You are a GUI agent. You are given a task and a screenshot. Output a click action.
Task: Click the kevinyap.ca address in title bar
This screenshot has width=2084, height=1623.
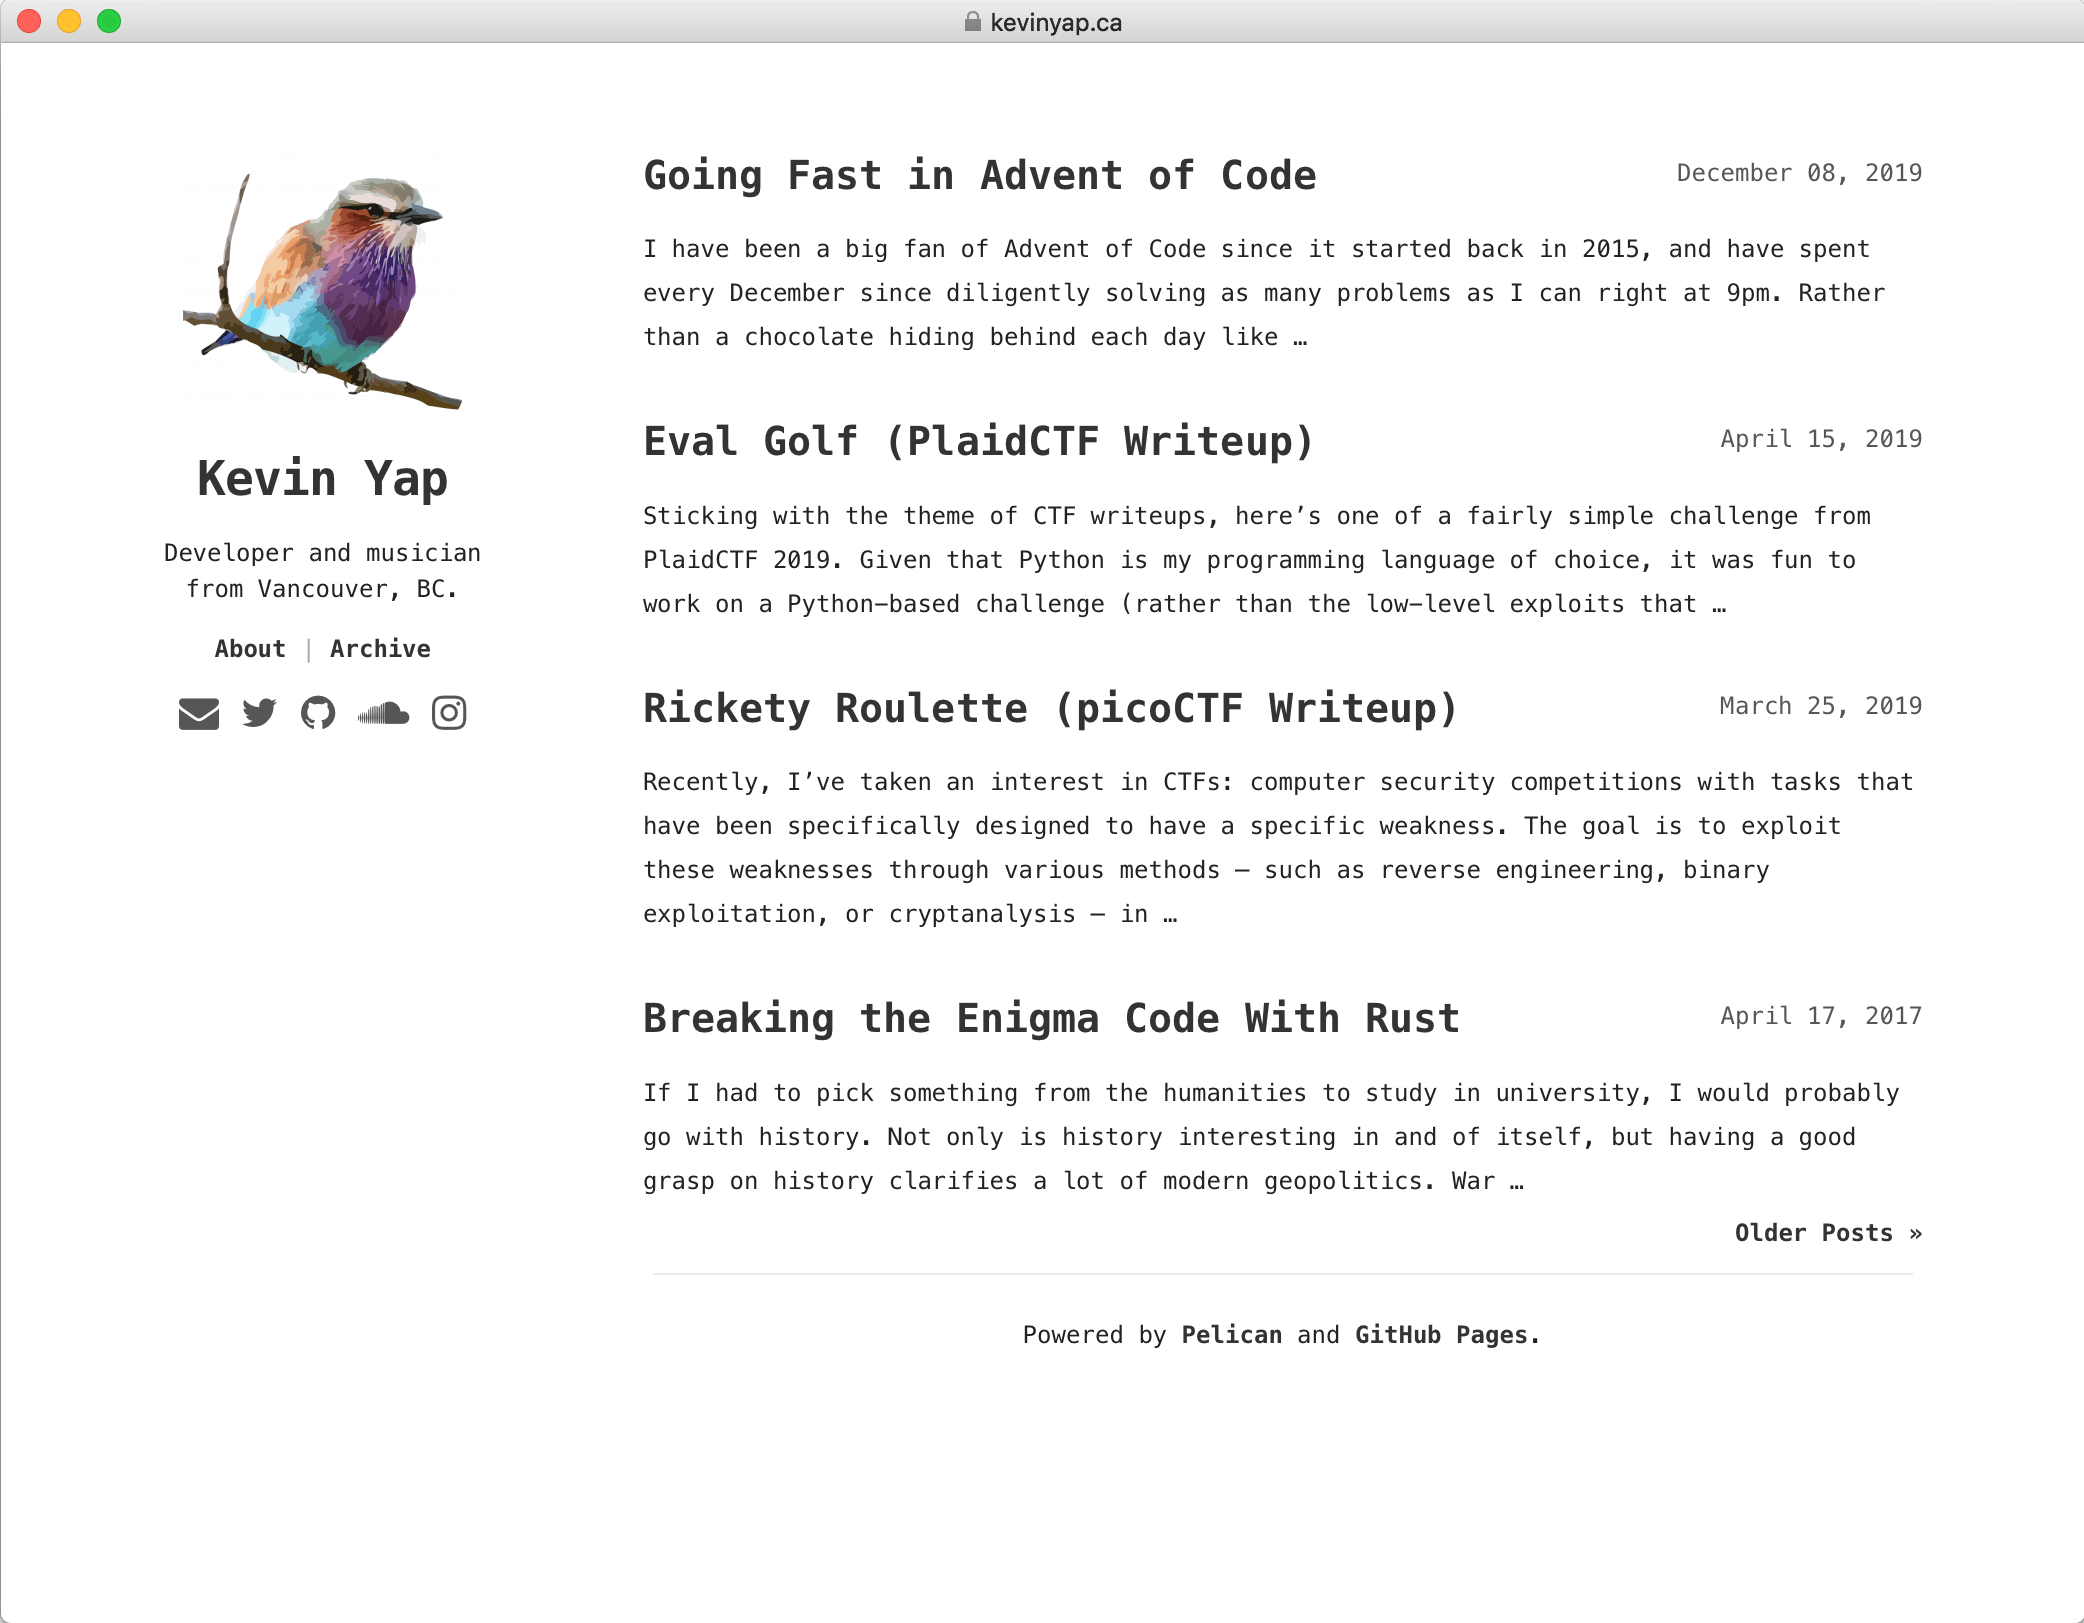point(1056,22)
